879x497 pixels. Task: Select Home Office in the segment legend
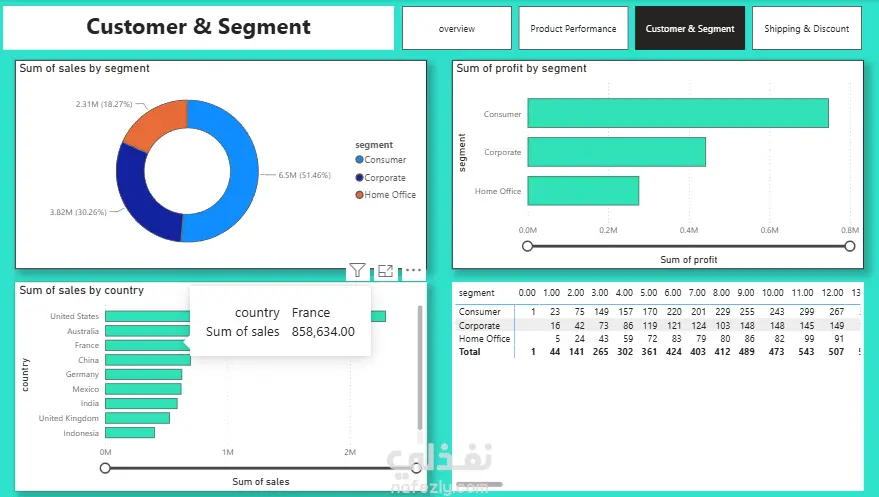(386, 194)
